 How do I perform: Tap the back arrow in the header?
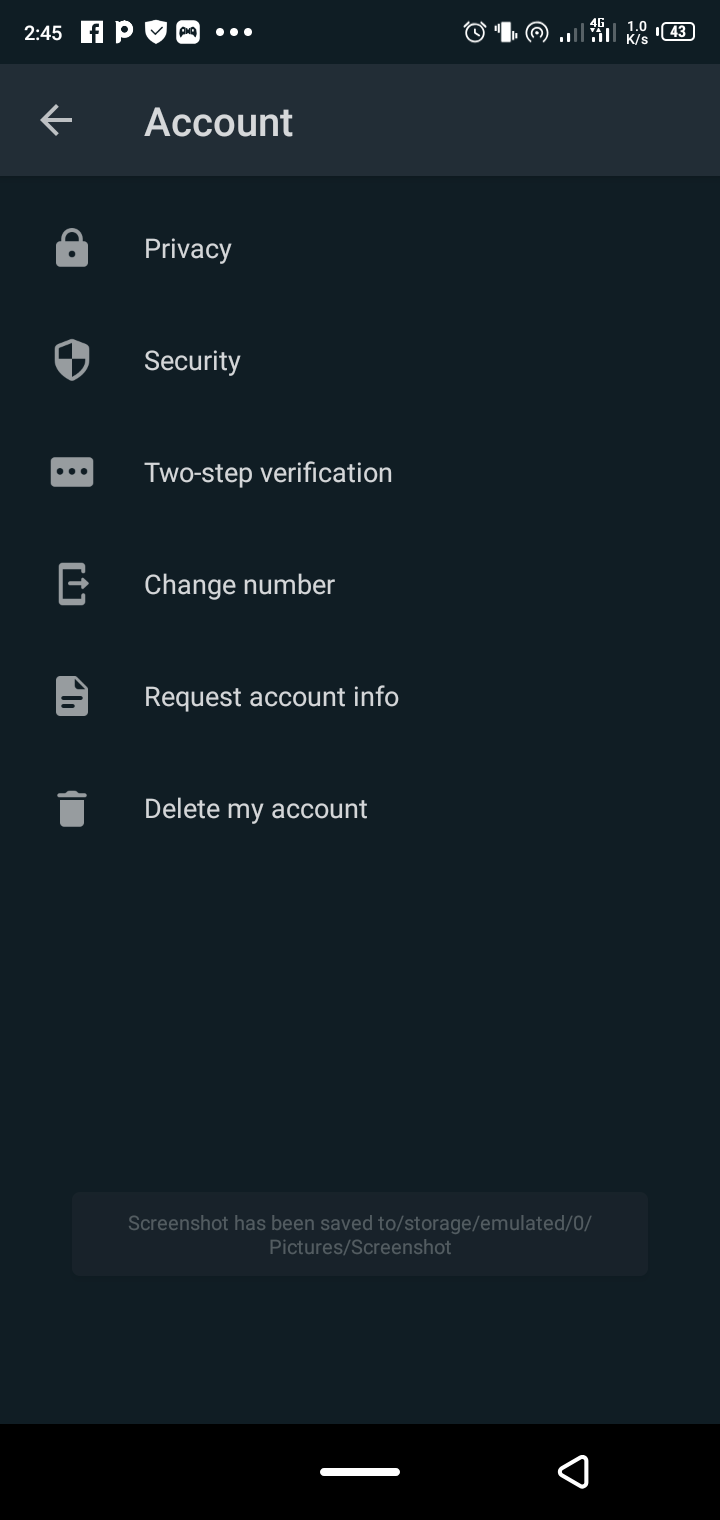(x=56, y=121)
